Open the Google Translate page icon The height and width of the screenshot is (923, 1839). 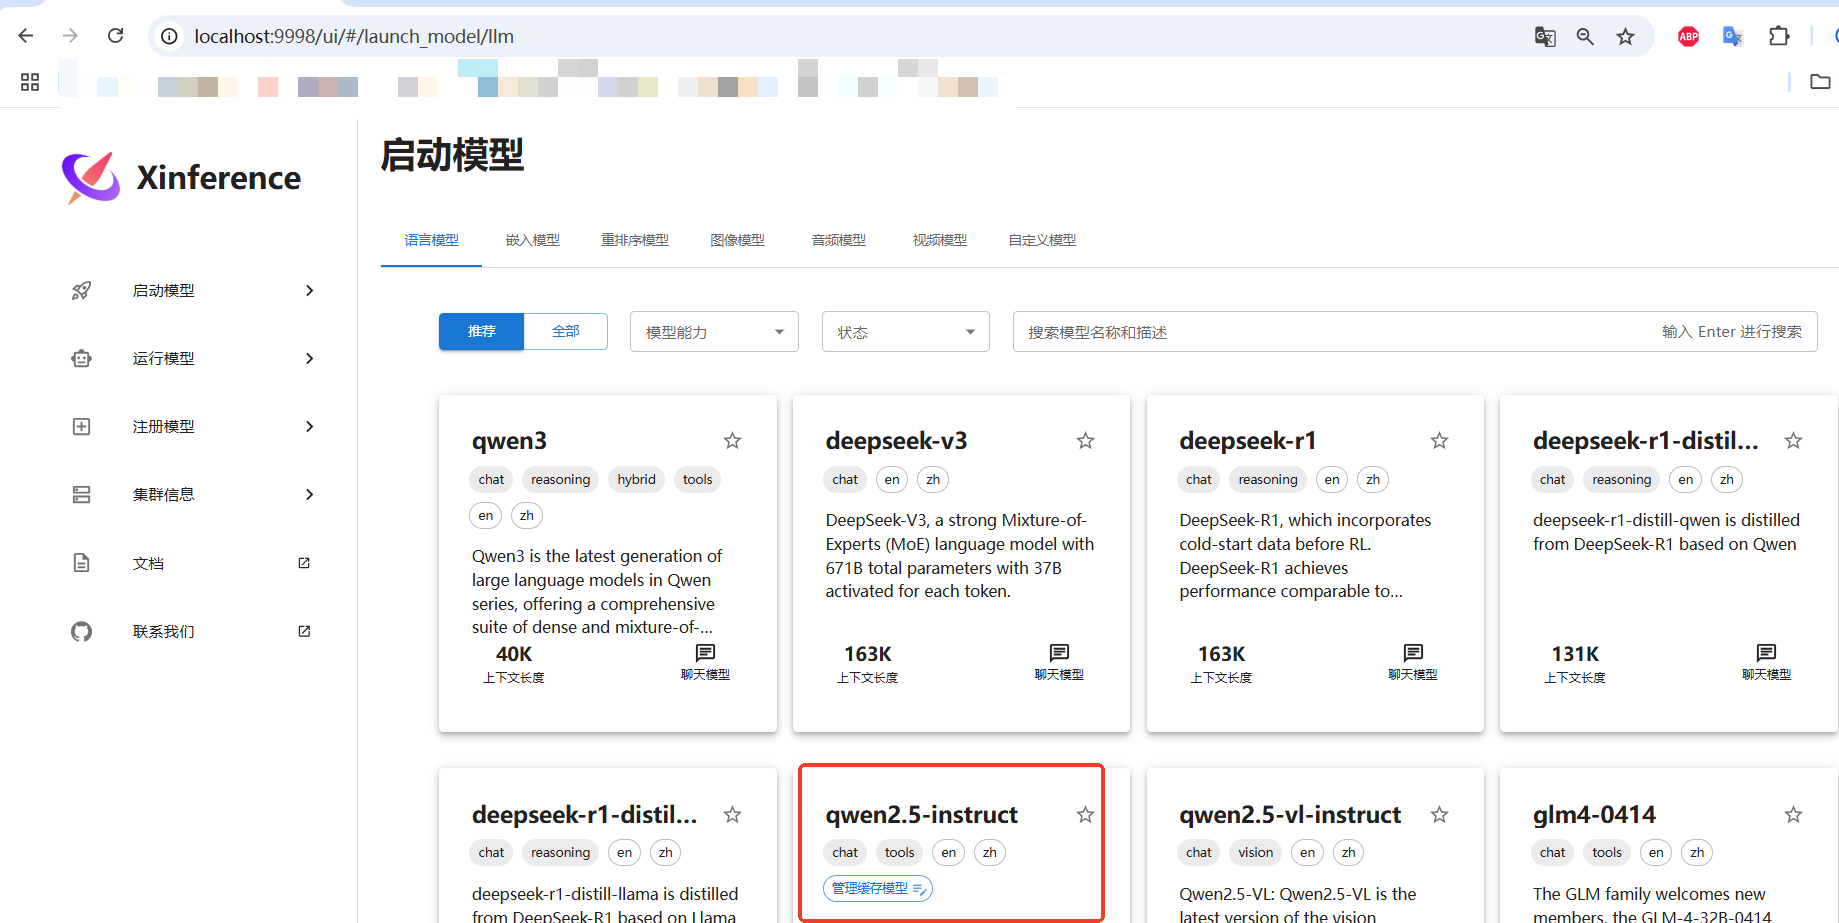coord(1545,37)
